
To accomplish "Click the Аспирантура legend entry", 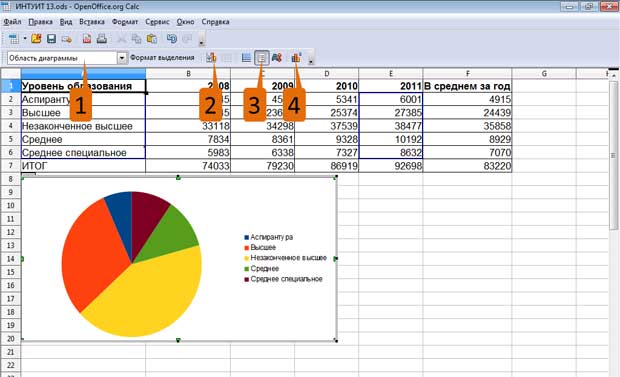I will [269, 237].
